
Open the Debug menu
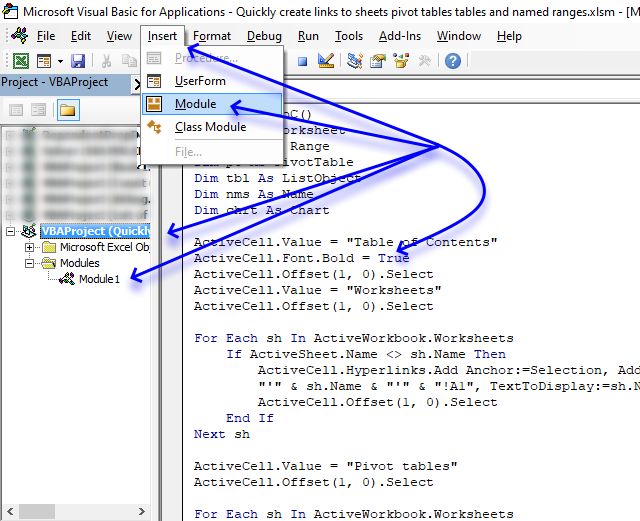click(264, 36)
